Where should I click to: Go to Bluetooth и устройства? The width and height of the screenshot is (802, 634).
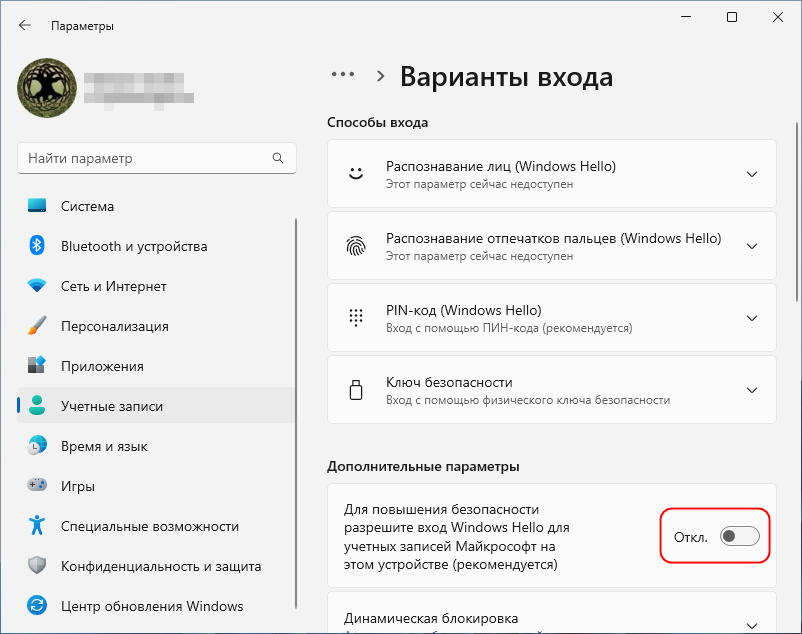pos(156,246)
